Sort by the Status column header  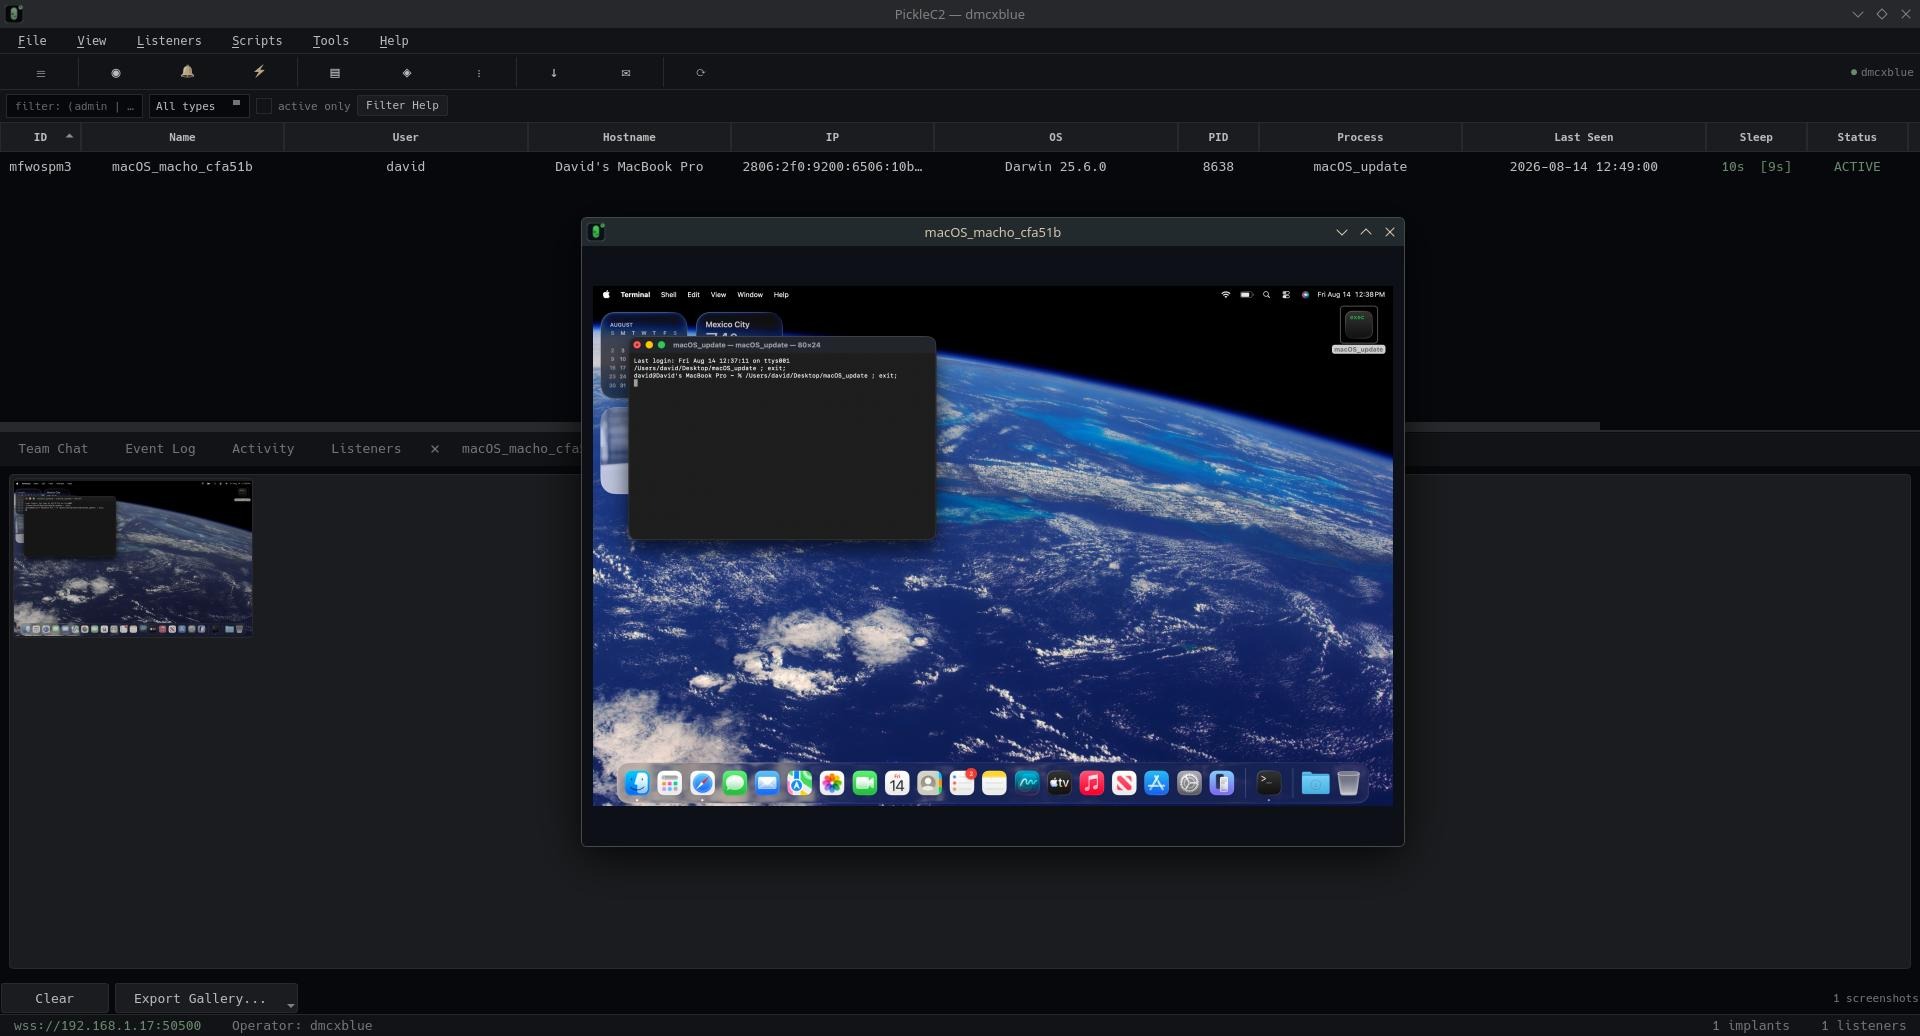pos(1857,137)
